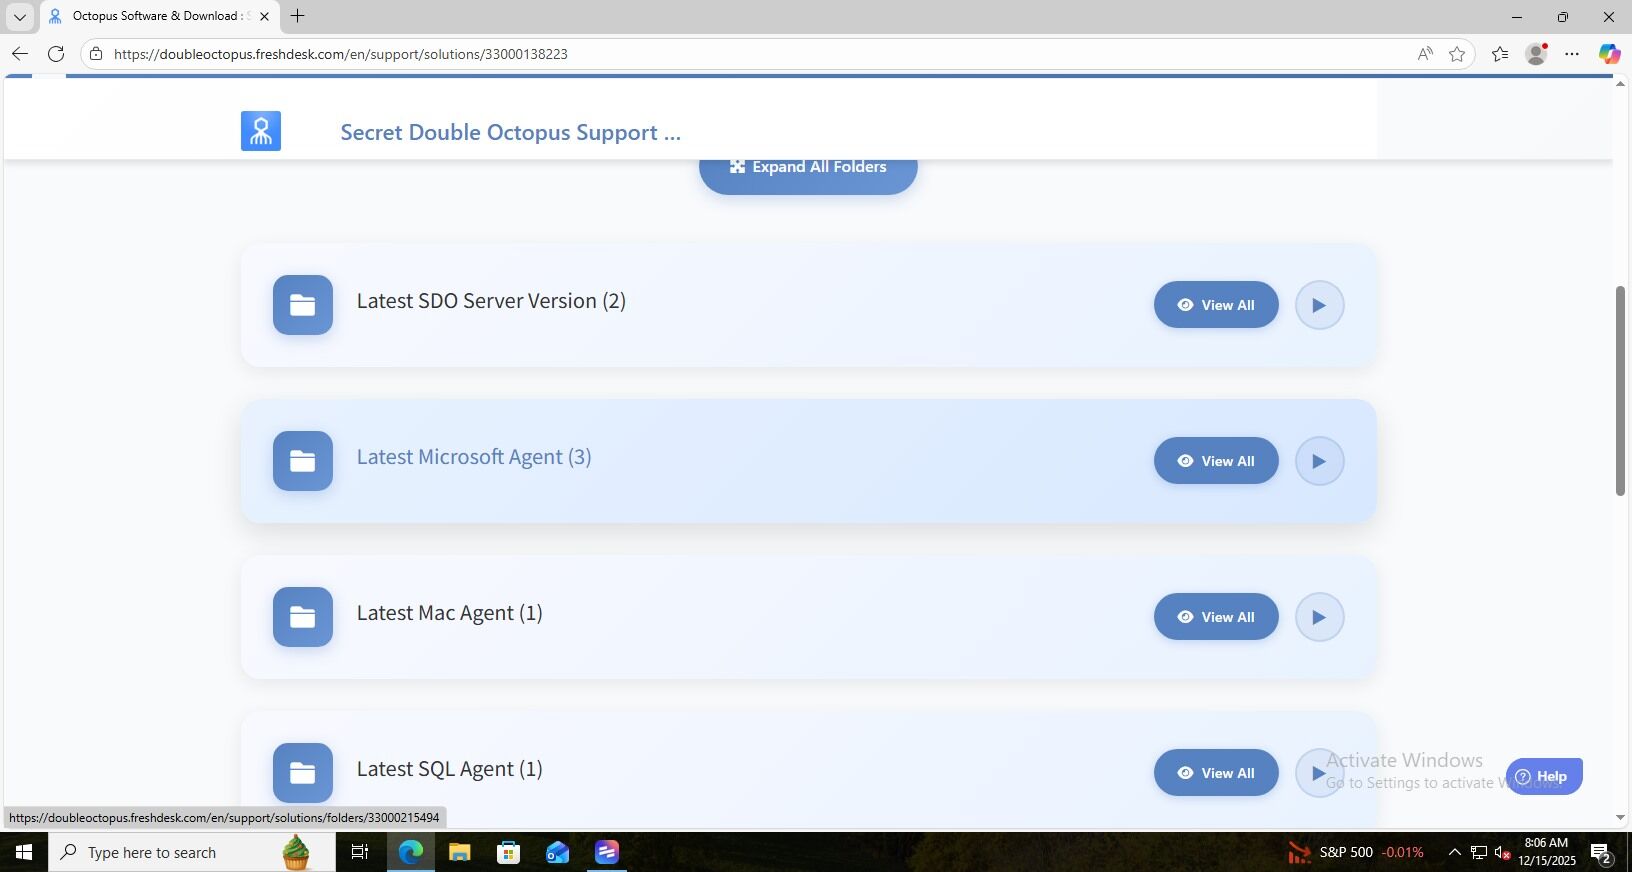Open the Latest Mac Agent folder icon
The width and height of the screenshot is (1632, 872).
pos(303,617)
